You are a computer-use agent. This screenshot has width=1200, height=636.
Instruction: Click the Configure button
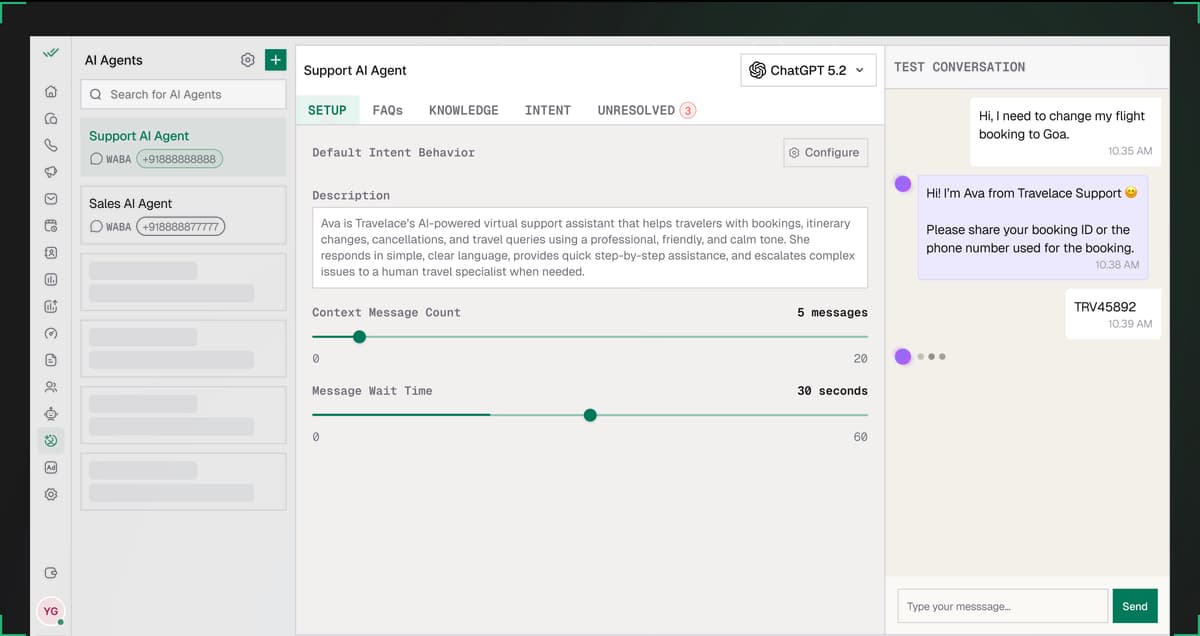point(825,152)
